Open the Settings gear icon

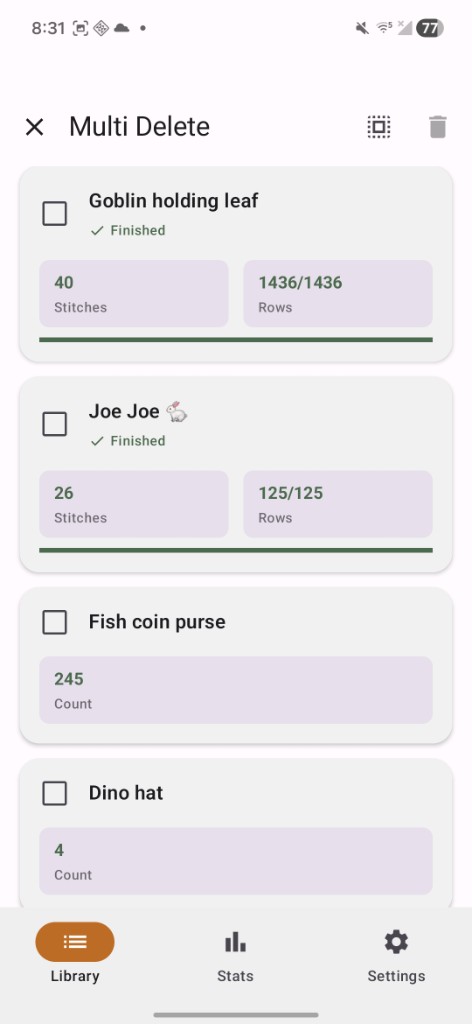coord(396,942)
